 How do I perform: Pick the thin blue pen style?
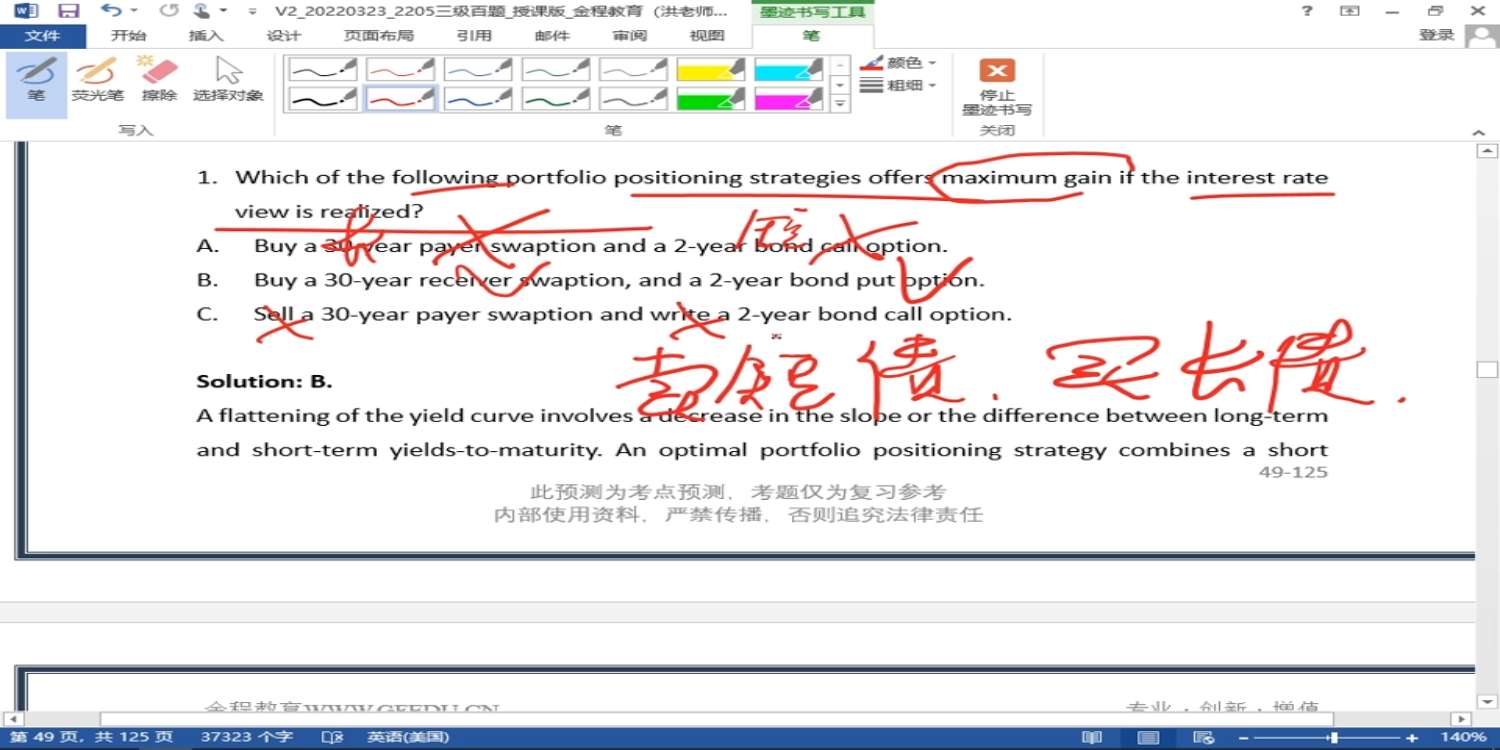pos(478,69)
